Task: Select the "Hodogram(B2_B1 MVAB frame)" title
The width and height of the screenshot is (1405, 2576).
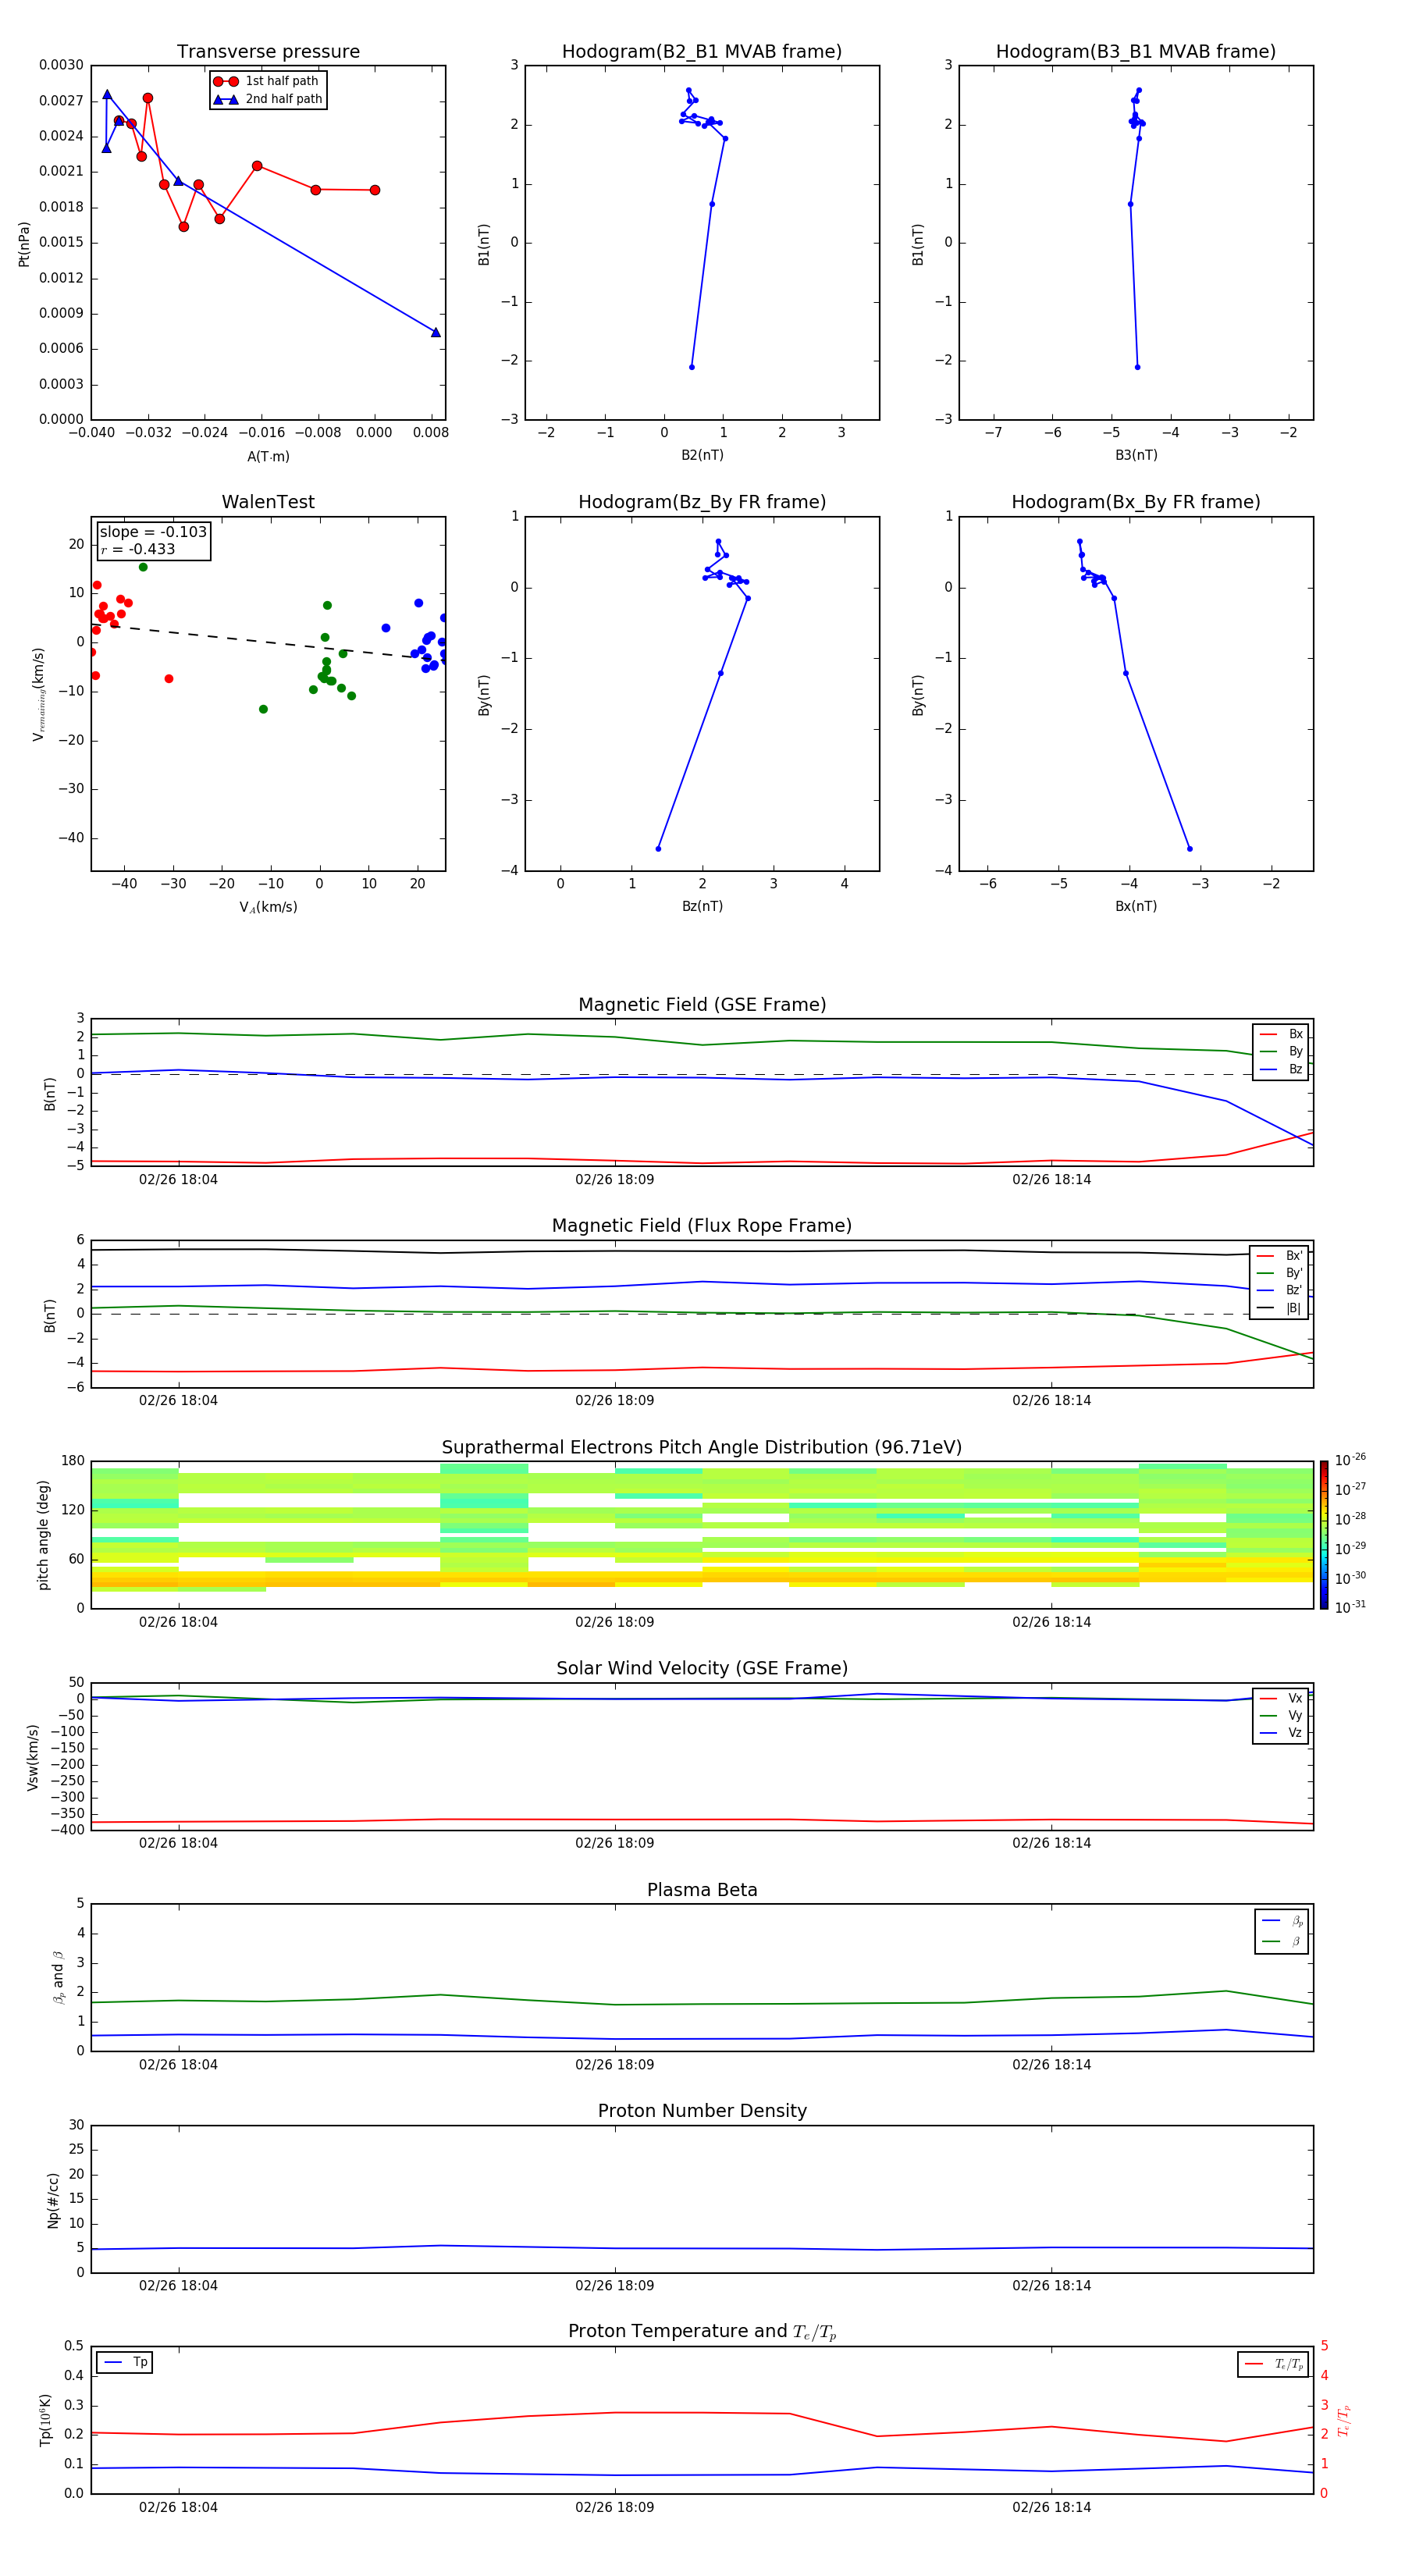Action: pyautogui.click(x=702, y=52)
